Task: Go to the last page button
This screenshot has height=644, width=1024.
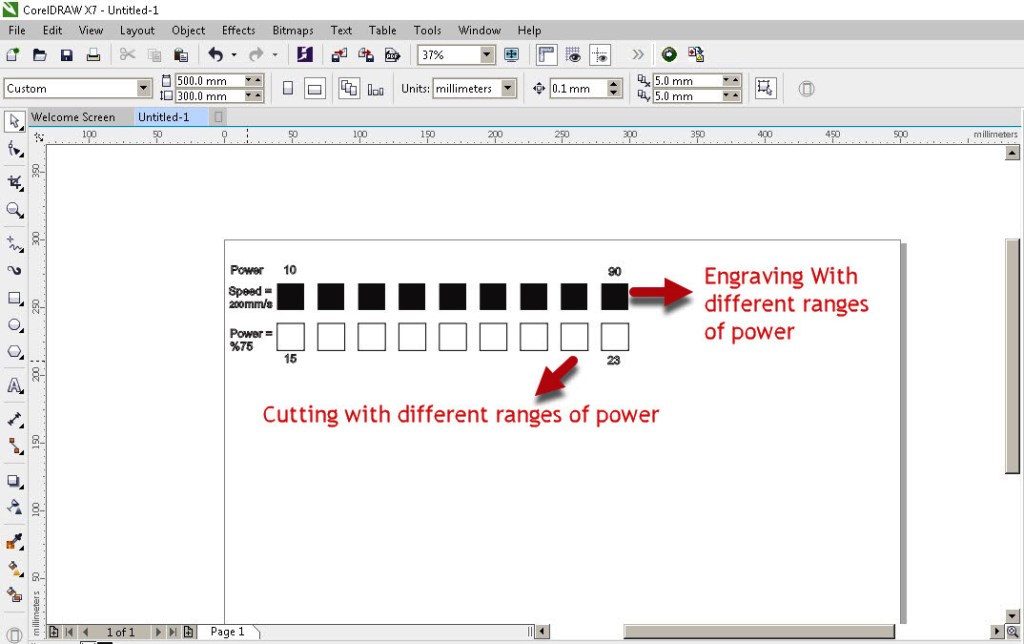Action: click(x=173, y=632)
